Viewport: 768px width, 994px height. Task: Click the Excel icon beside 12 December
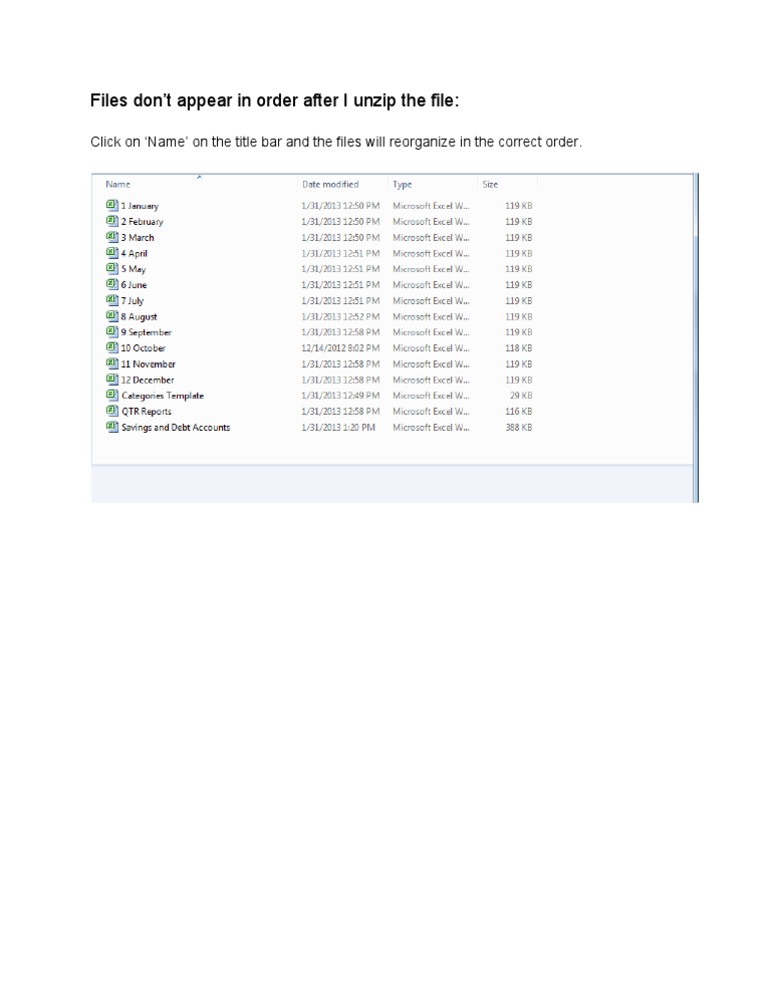[112, 379]
